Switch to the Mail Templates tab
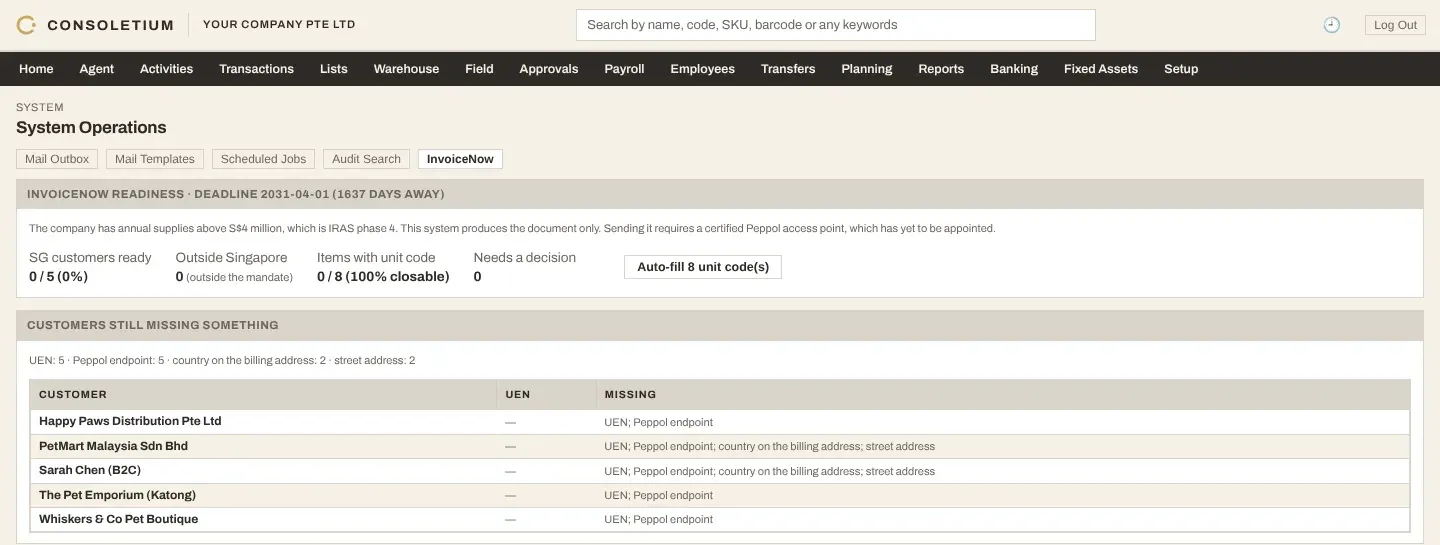The width and height of the screenshot is (1440, 545). tap(155, 159)
